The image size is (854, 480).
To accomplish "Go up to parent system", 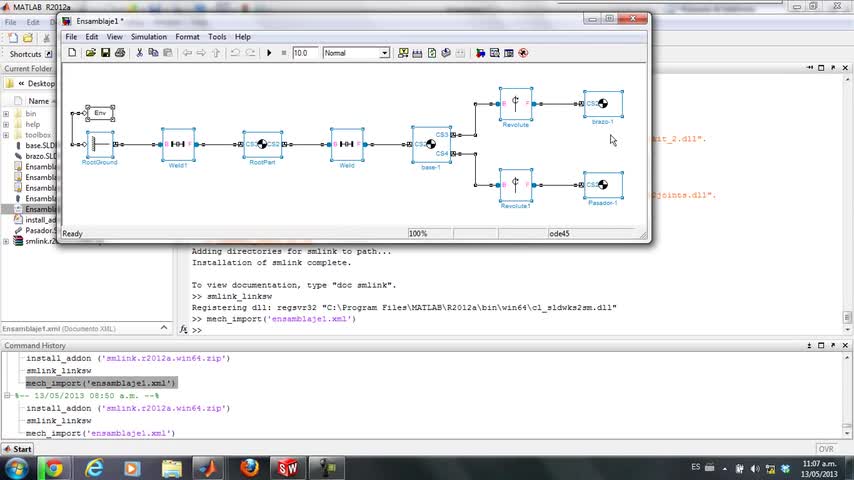I will pos(216,53).
